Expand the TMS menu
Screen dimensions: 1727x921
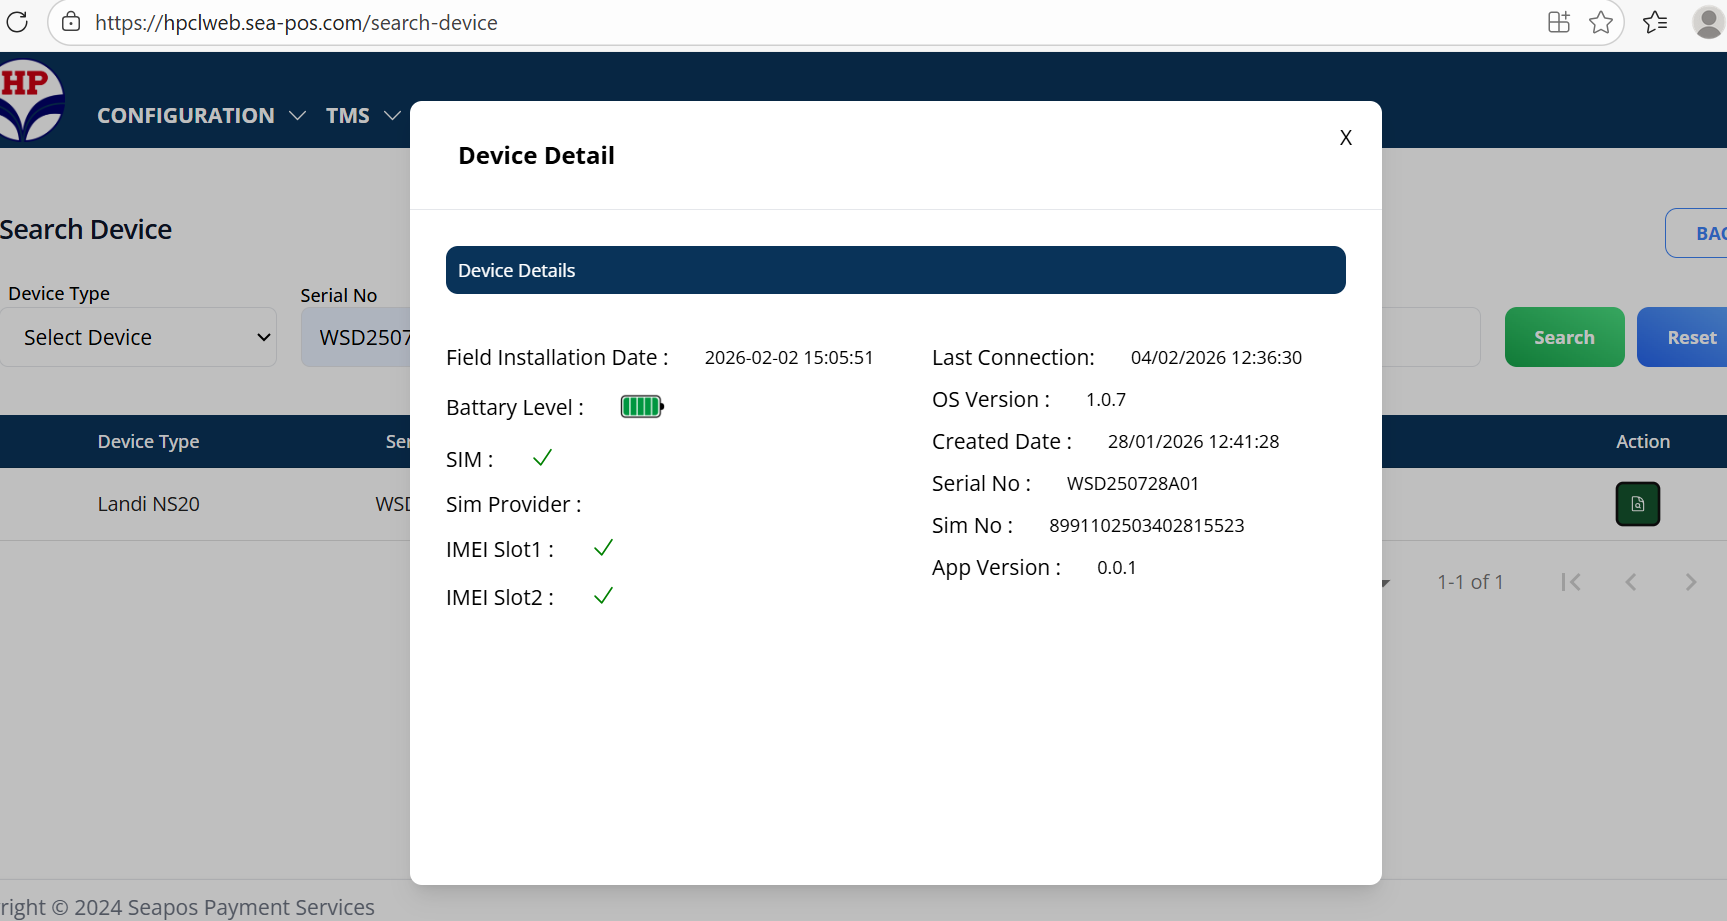click(x=362, y=116)
